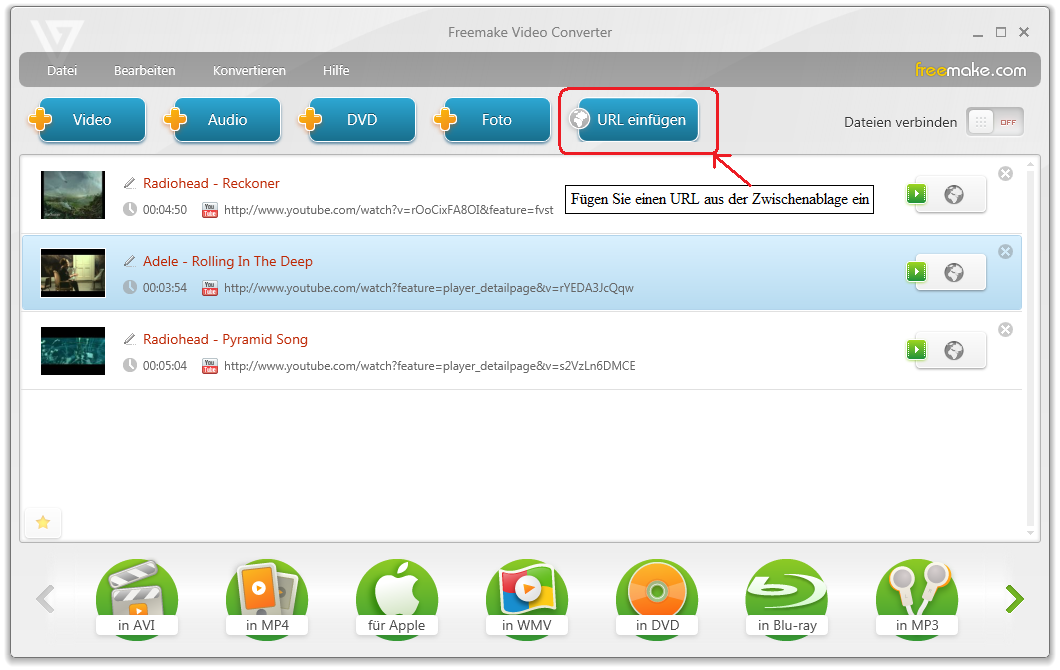Pick the 'für Apple' conversion preset
The image size is (1060, 670).
click(x=396, y=597)
